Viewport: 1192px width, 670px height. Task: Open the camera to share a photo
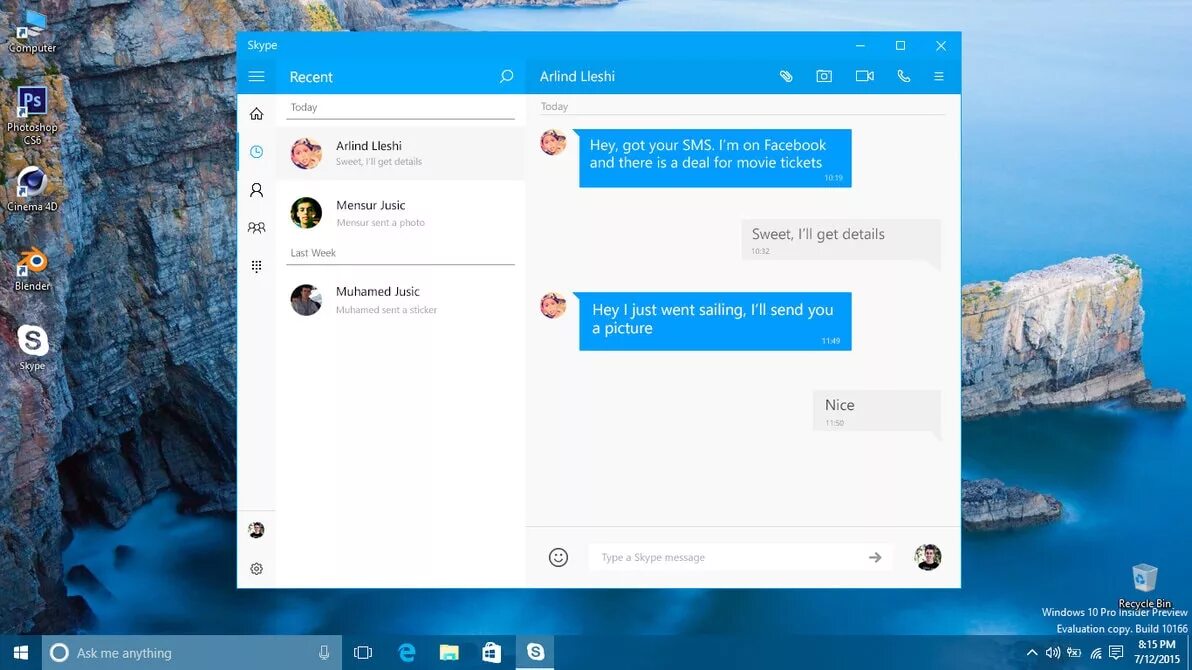coord(825,76)
